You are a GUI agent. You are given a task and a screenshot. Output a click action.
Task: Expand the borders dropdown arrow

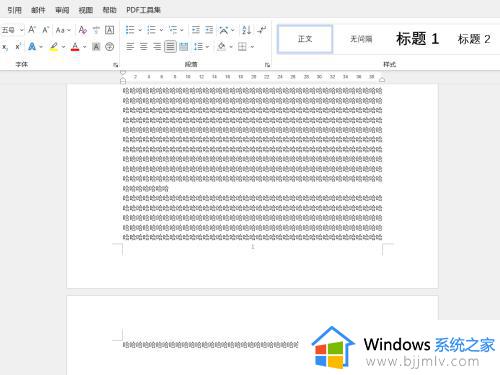252,47
